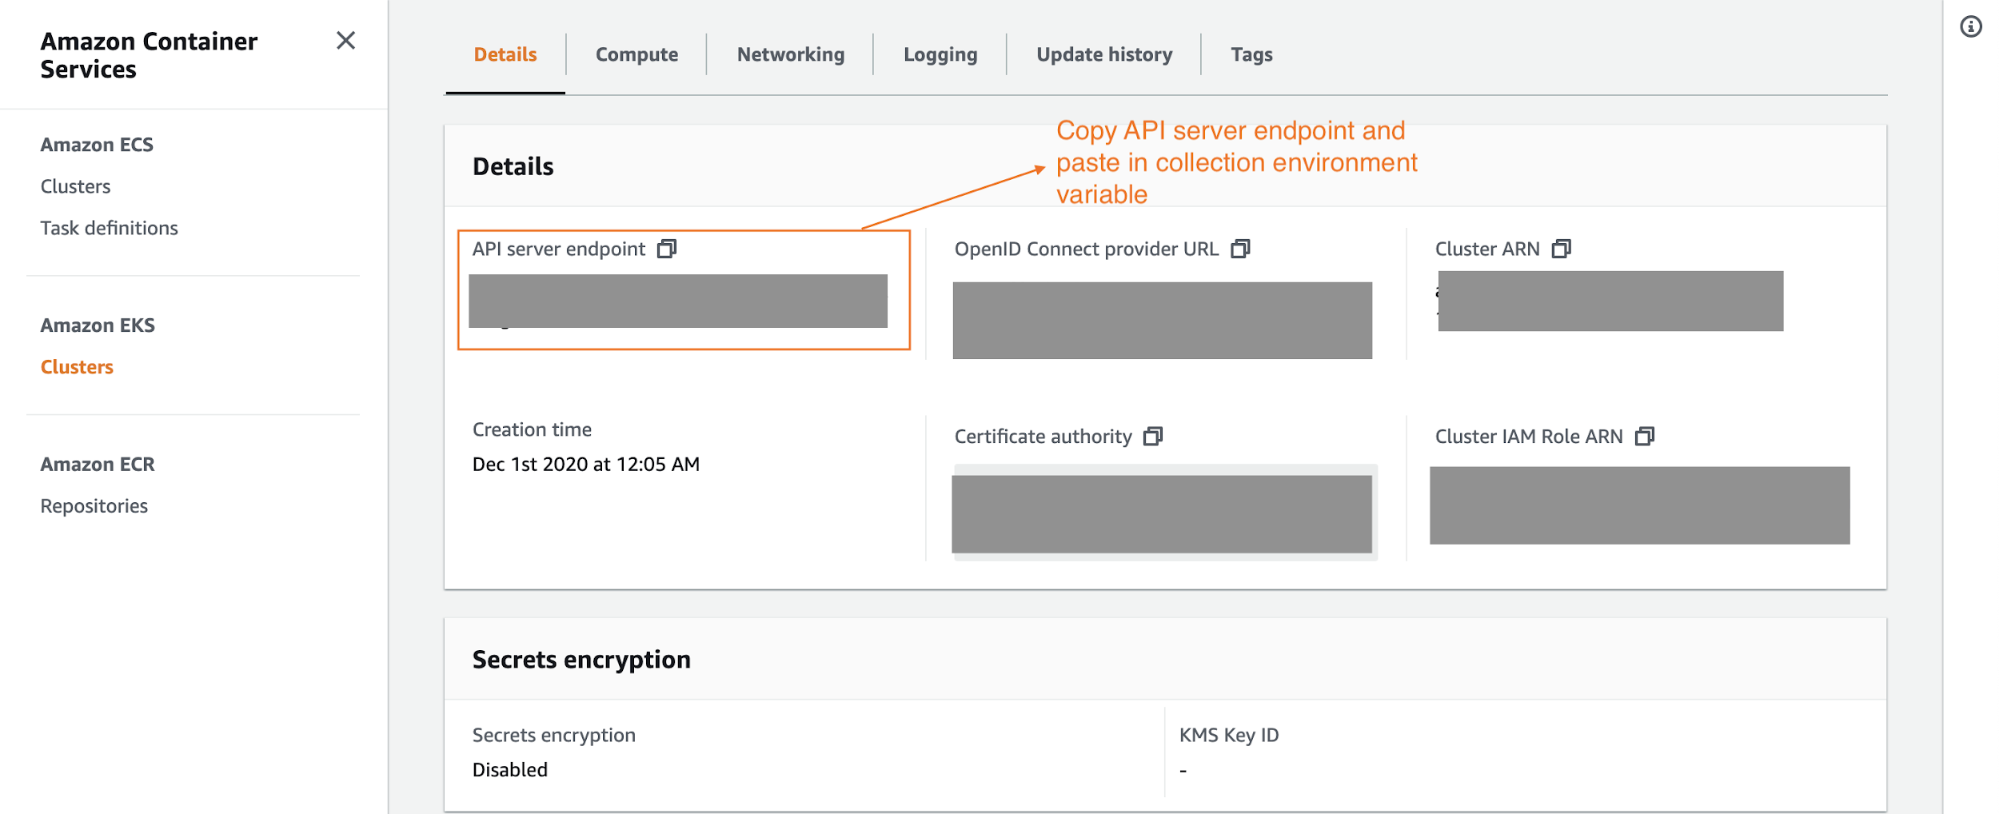Close the Amazon Container Services sidebar
Image resolution: width=1999 pixels, height=814 pixels.
coord(346,41)
